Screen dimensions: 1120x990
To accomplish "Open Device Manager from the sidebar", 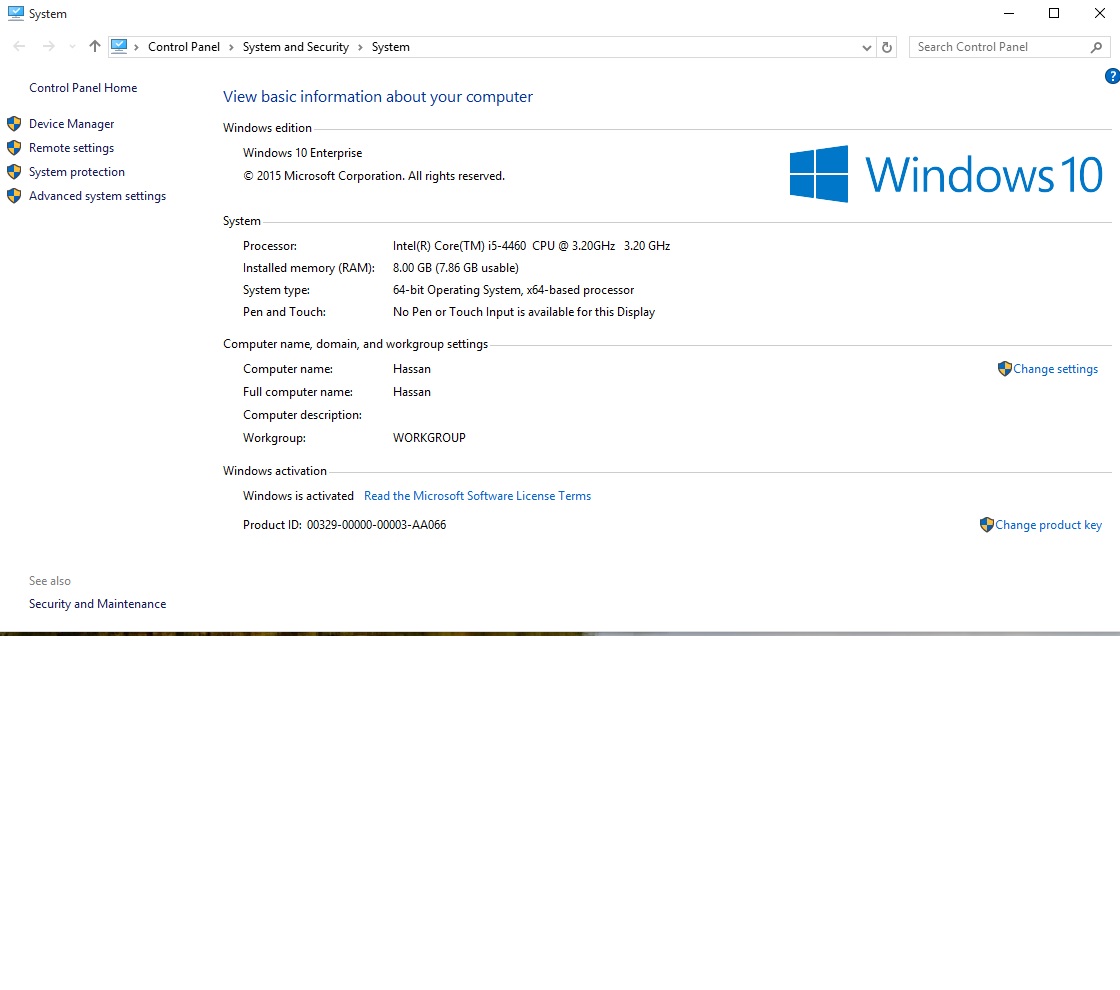I will point(71,124).
